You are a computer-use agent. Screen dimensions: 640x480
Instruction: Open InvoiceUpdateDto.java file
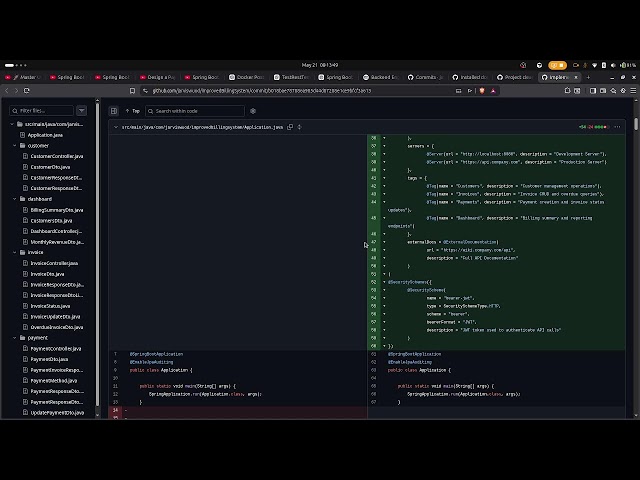coord(56,316)
